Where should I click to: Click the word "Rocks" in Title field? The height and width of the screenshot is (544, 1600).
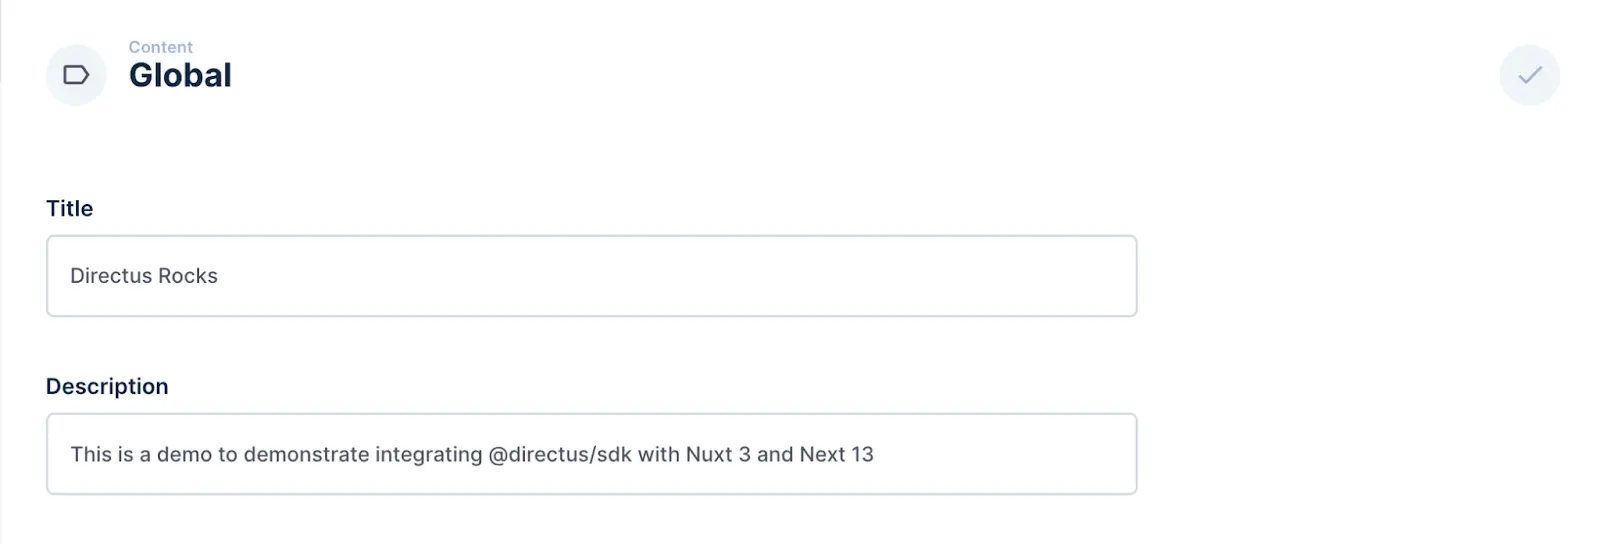[x=188, y=276]
